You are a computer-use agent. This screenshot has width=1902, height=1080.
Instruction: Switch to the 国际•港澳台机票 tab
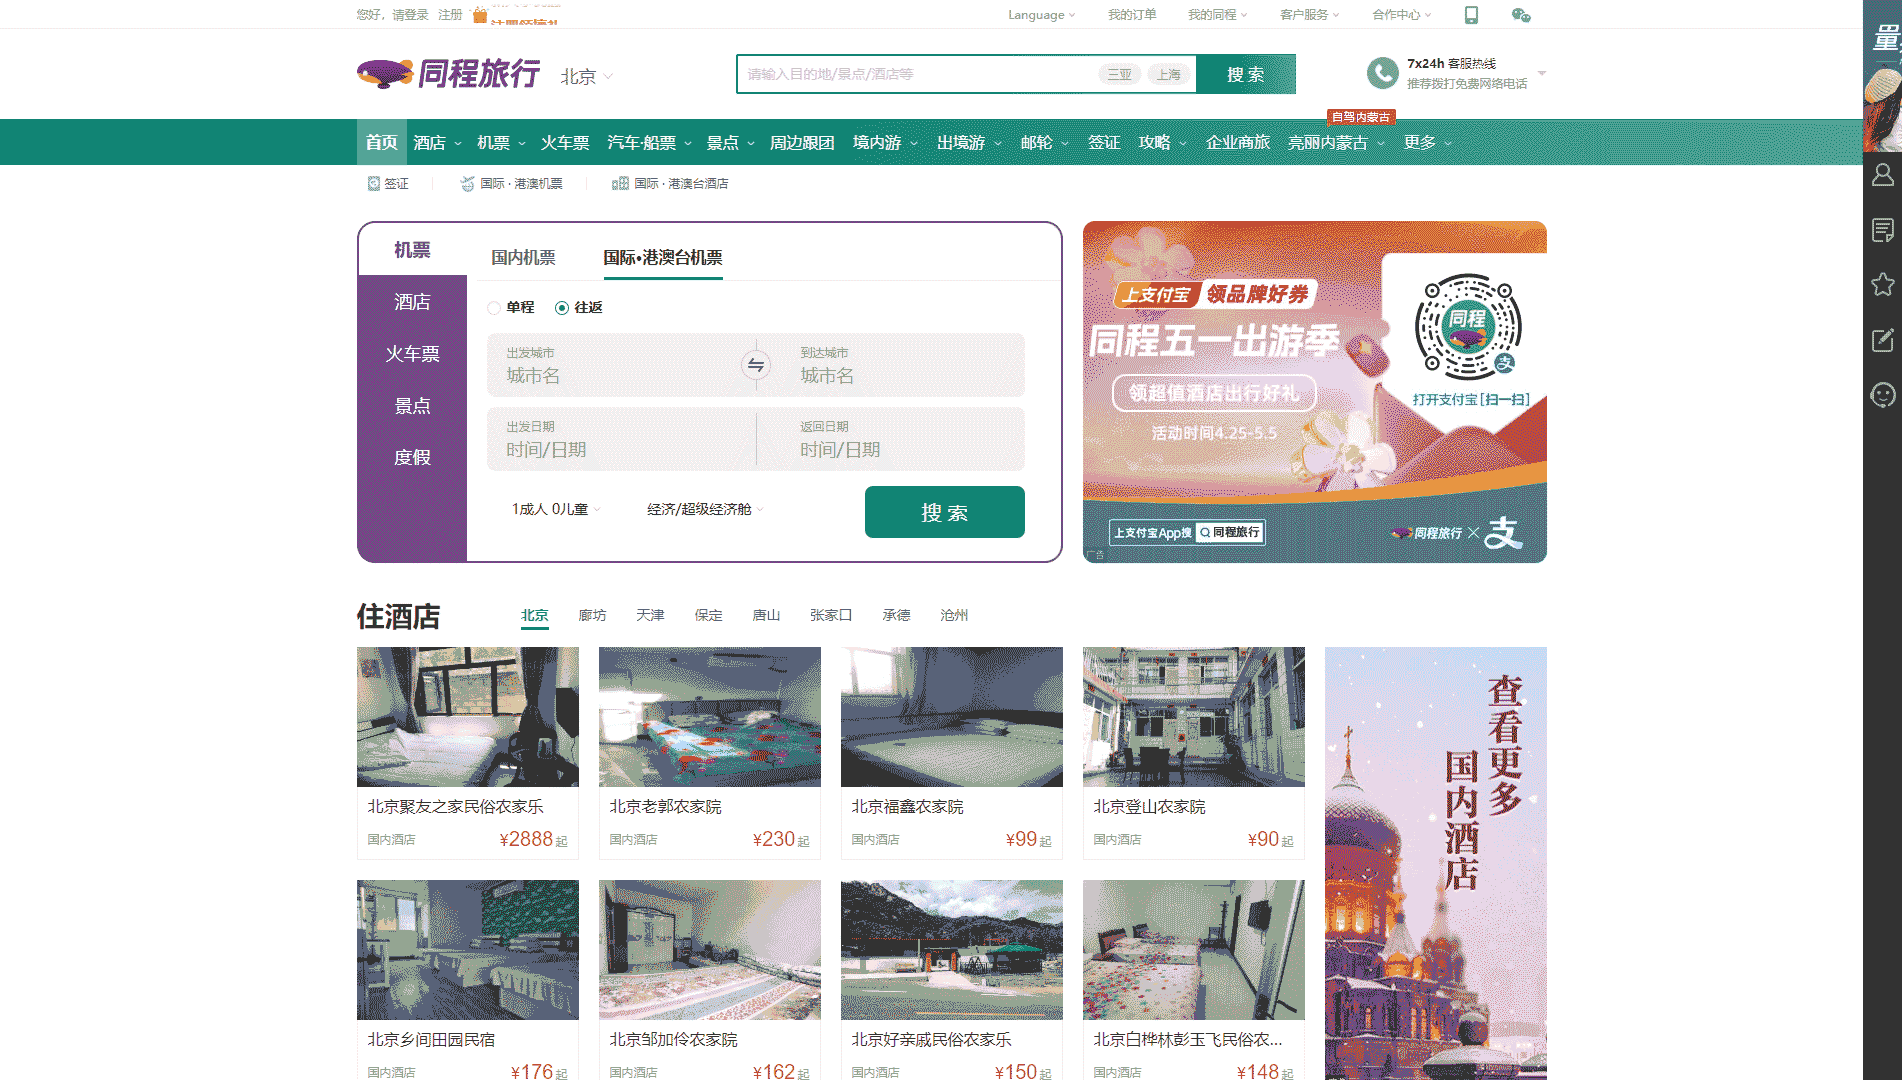662,258
